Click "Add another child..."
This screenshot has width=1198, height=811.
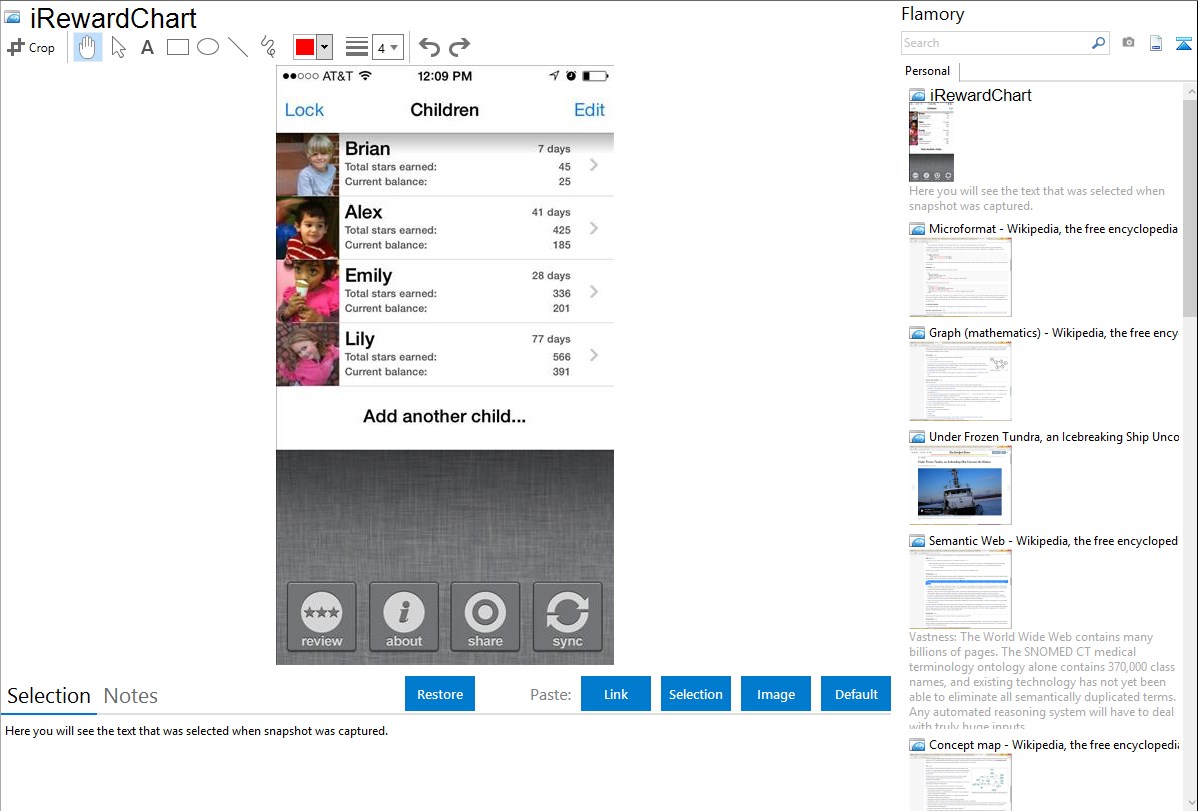point(445,417)
